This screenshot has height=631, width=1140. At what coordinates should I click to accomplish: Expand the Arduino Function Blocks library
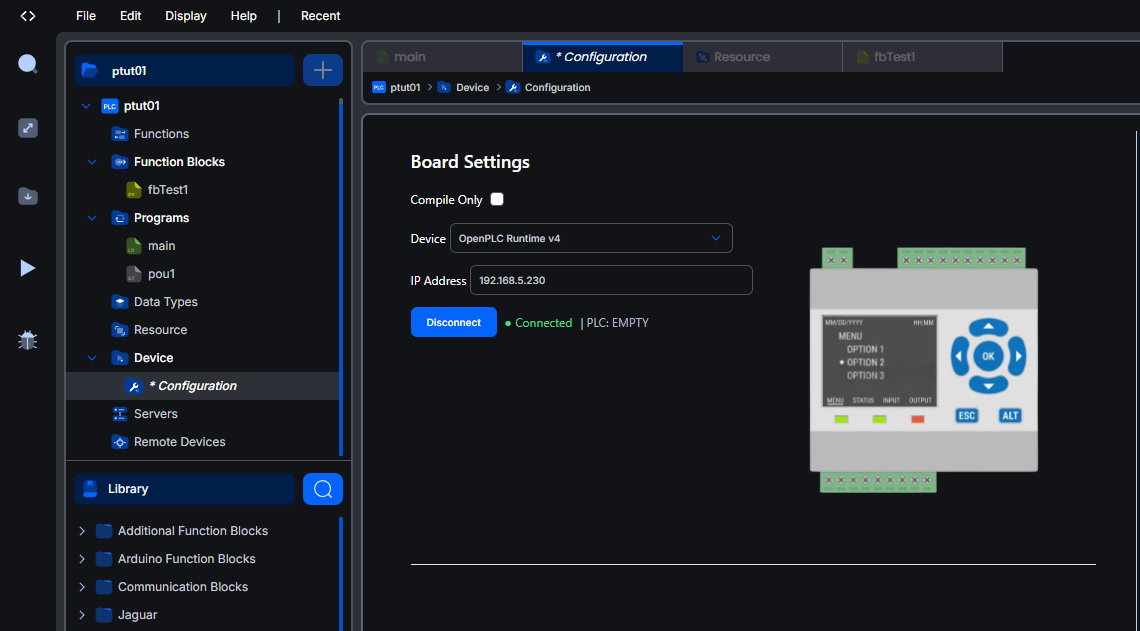pos(82,559)
